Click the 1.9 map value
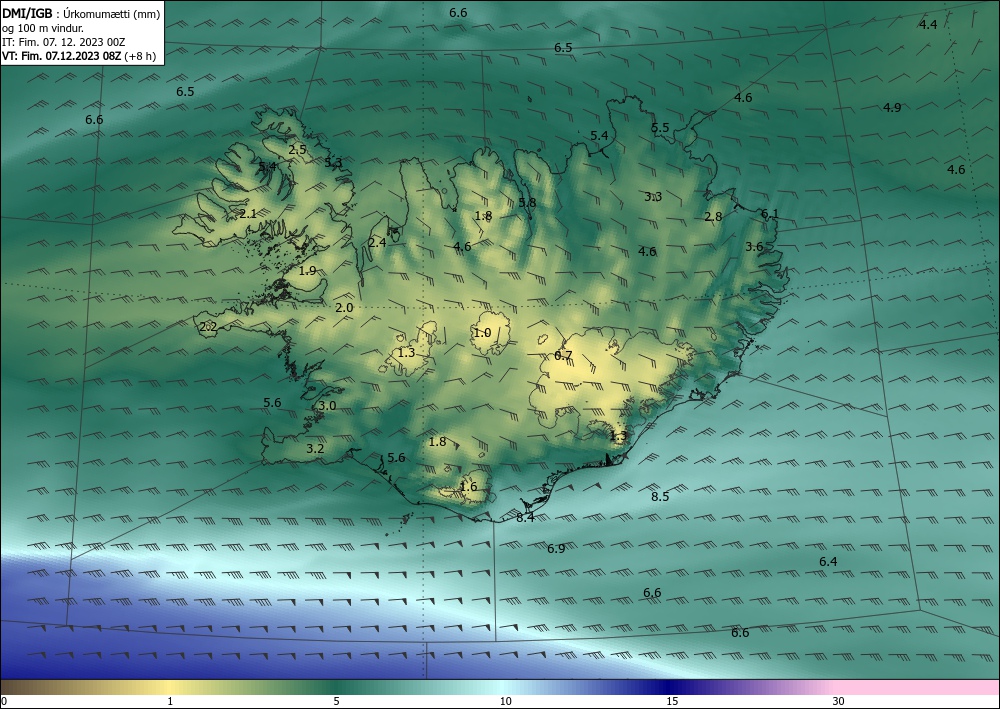This screenshot has height=709, width=1000. point(307,271)
